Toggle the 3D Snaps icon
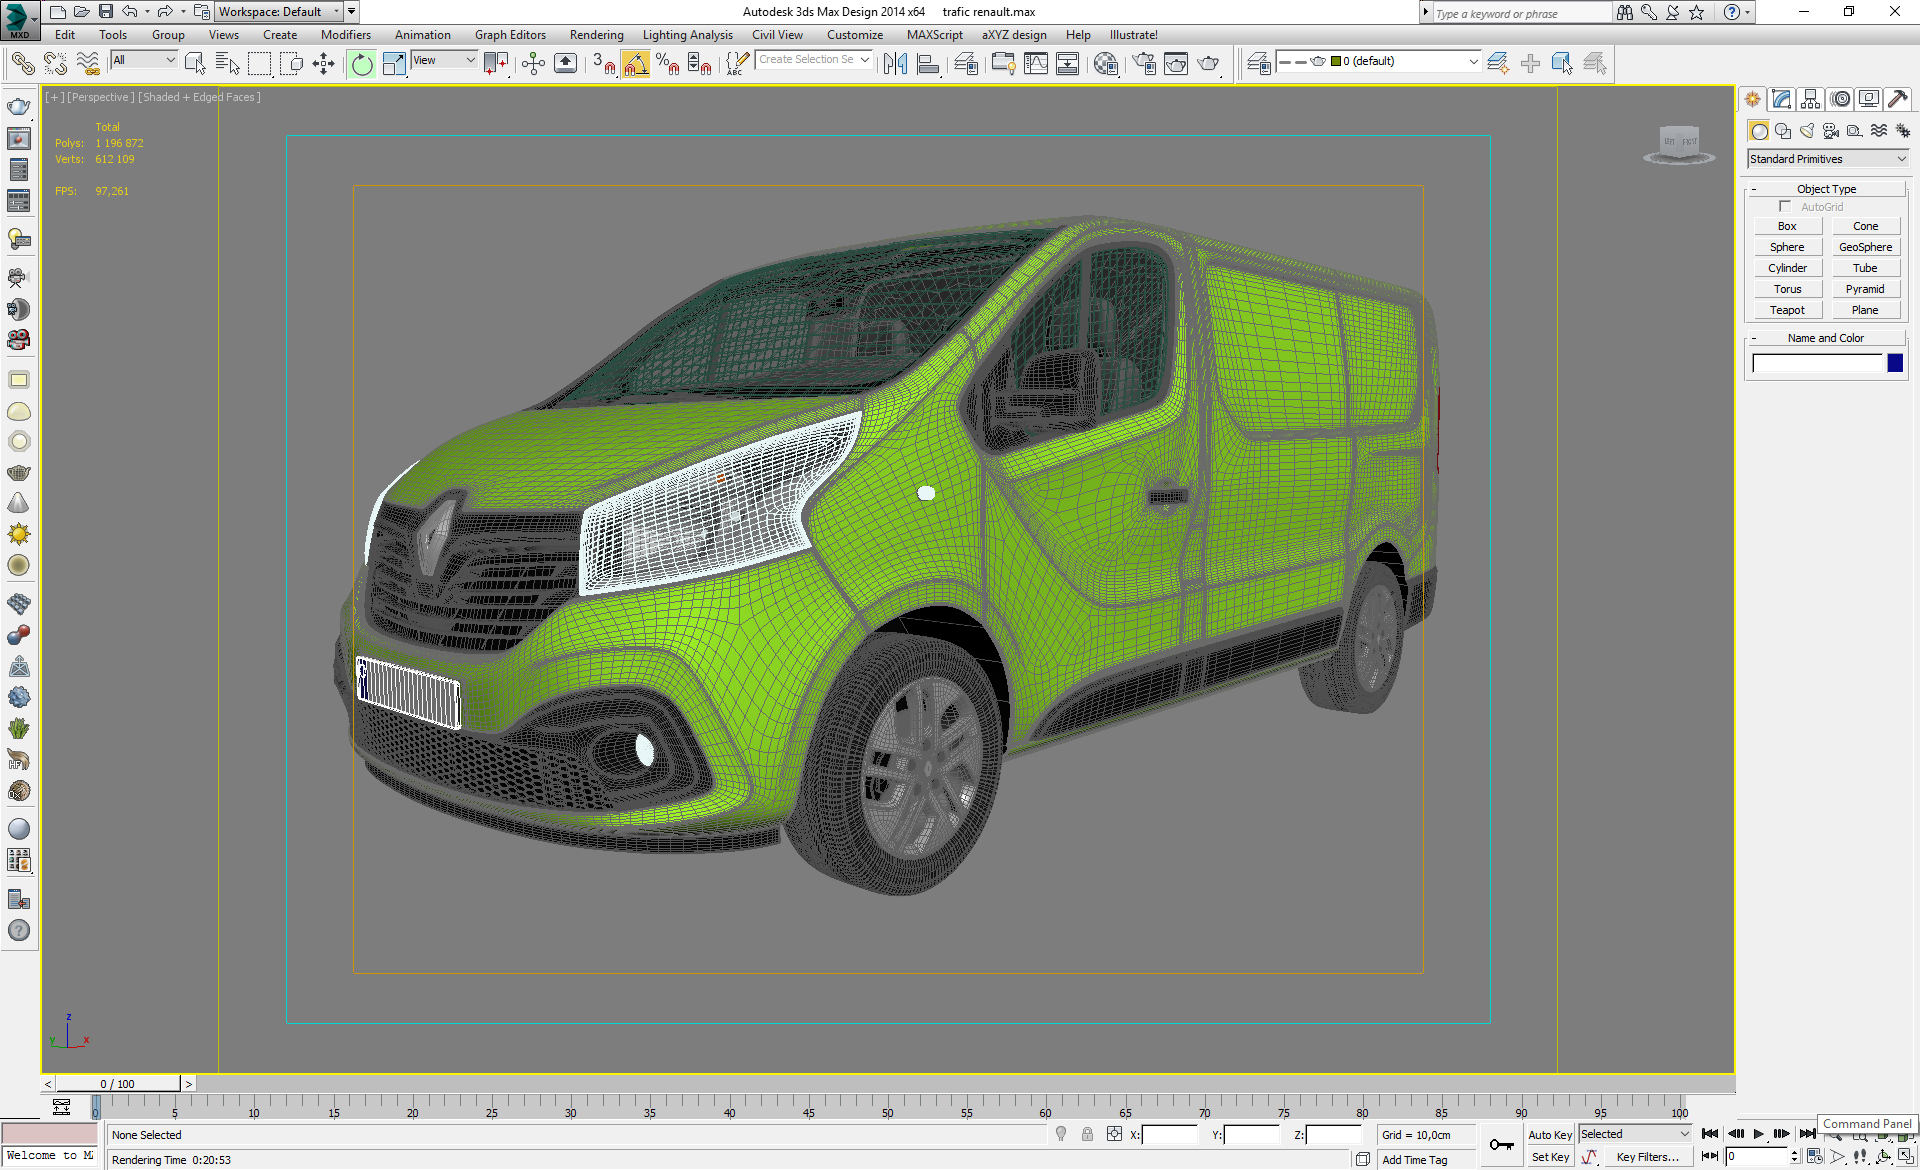1920x1170 pixels. [603, 64]
